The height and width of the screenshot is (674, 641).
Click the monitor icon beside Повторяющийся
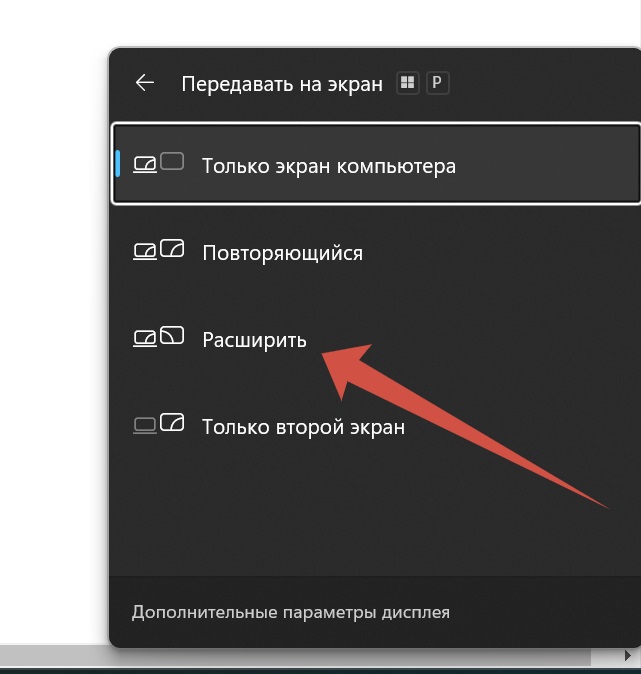[x=172, y=248]
